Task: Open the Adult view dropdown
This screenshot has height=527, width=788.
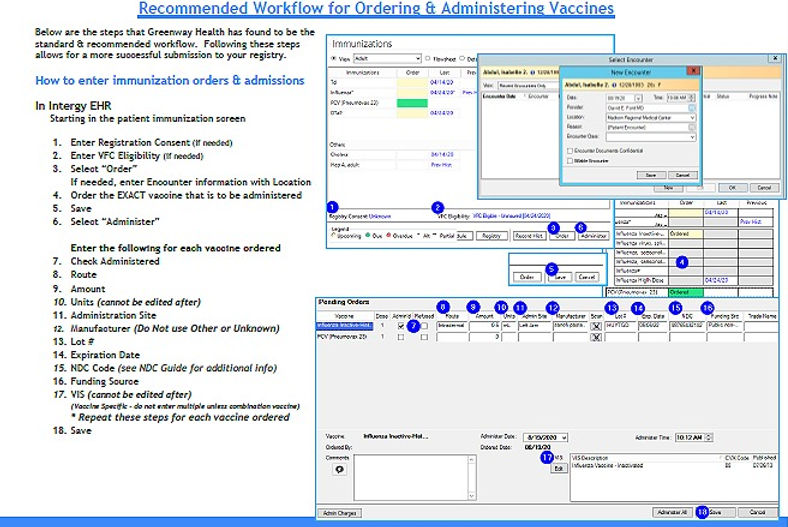Action: point(387,59)
